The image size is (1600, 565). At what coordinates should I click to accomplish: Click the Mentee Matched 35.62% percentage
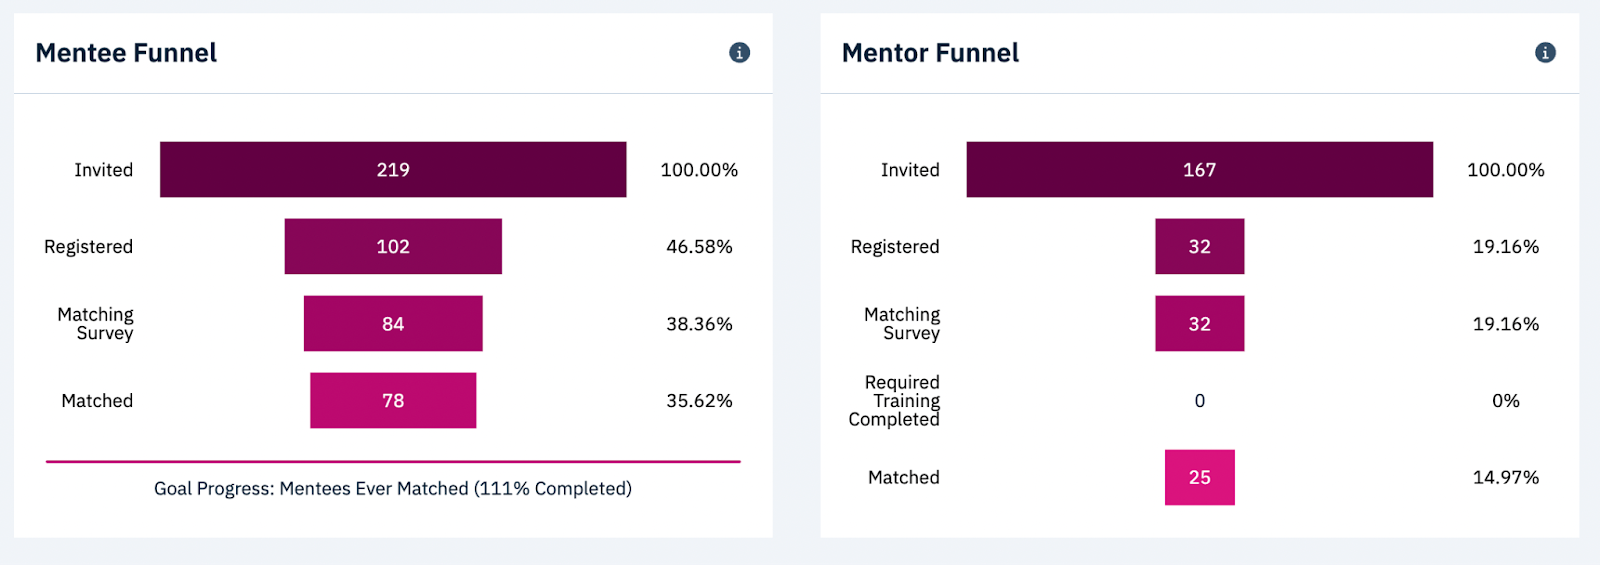(699, 401)
